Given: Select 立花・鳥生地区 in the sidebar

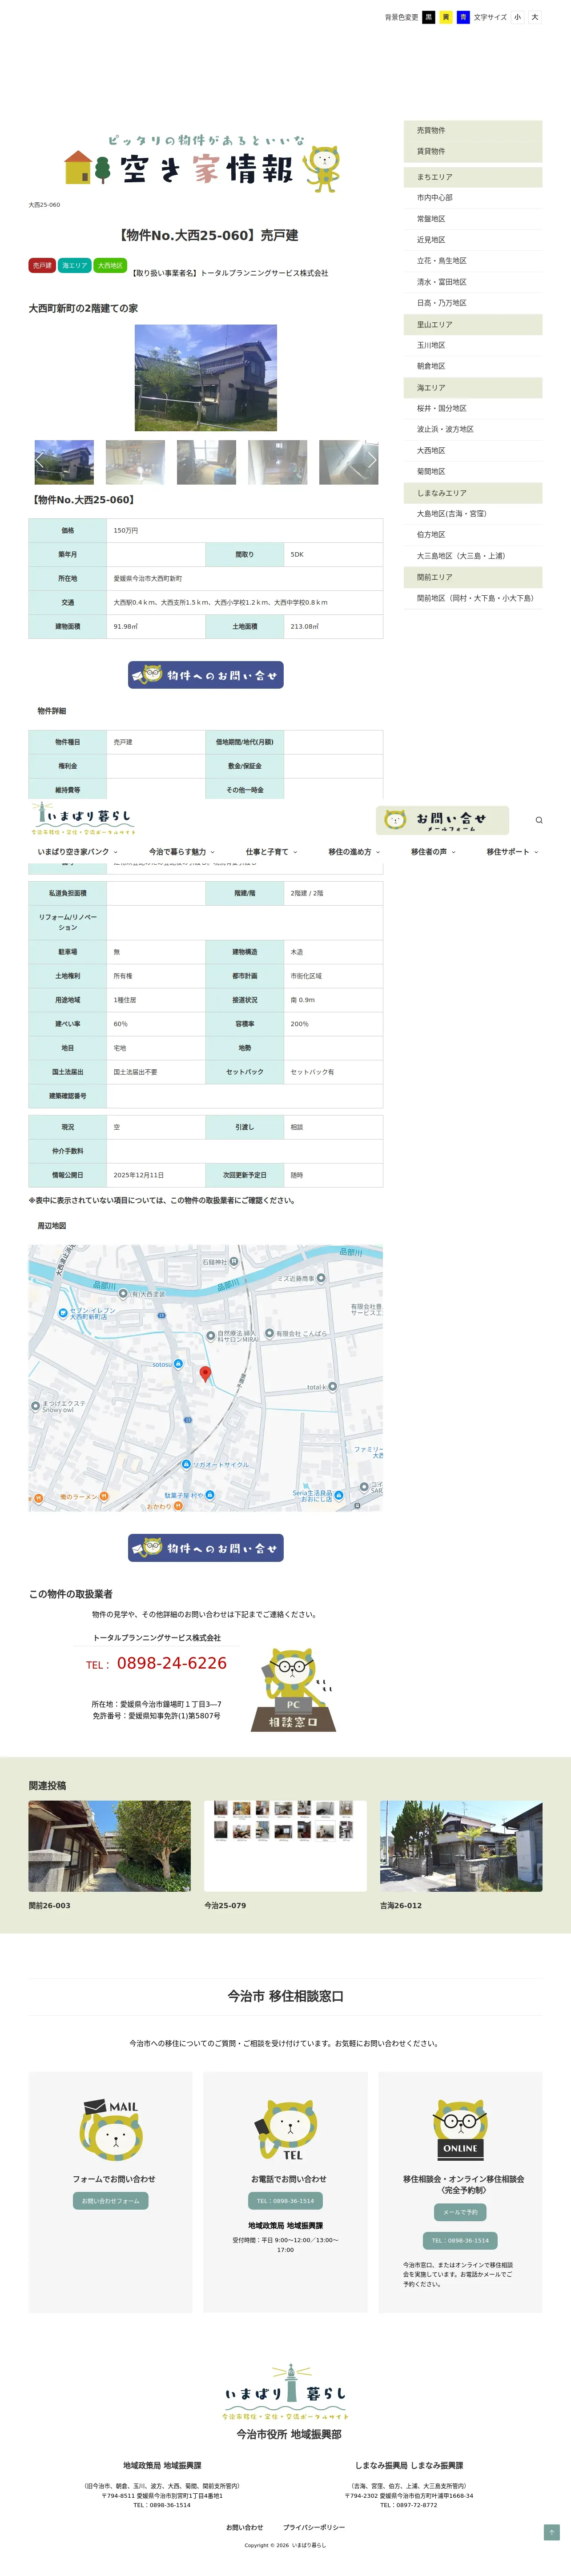Looking at the screenshot, I should 473,261.
